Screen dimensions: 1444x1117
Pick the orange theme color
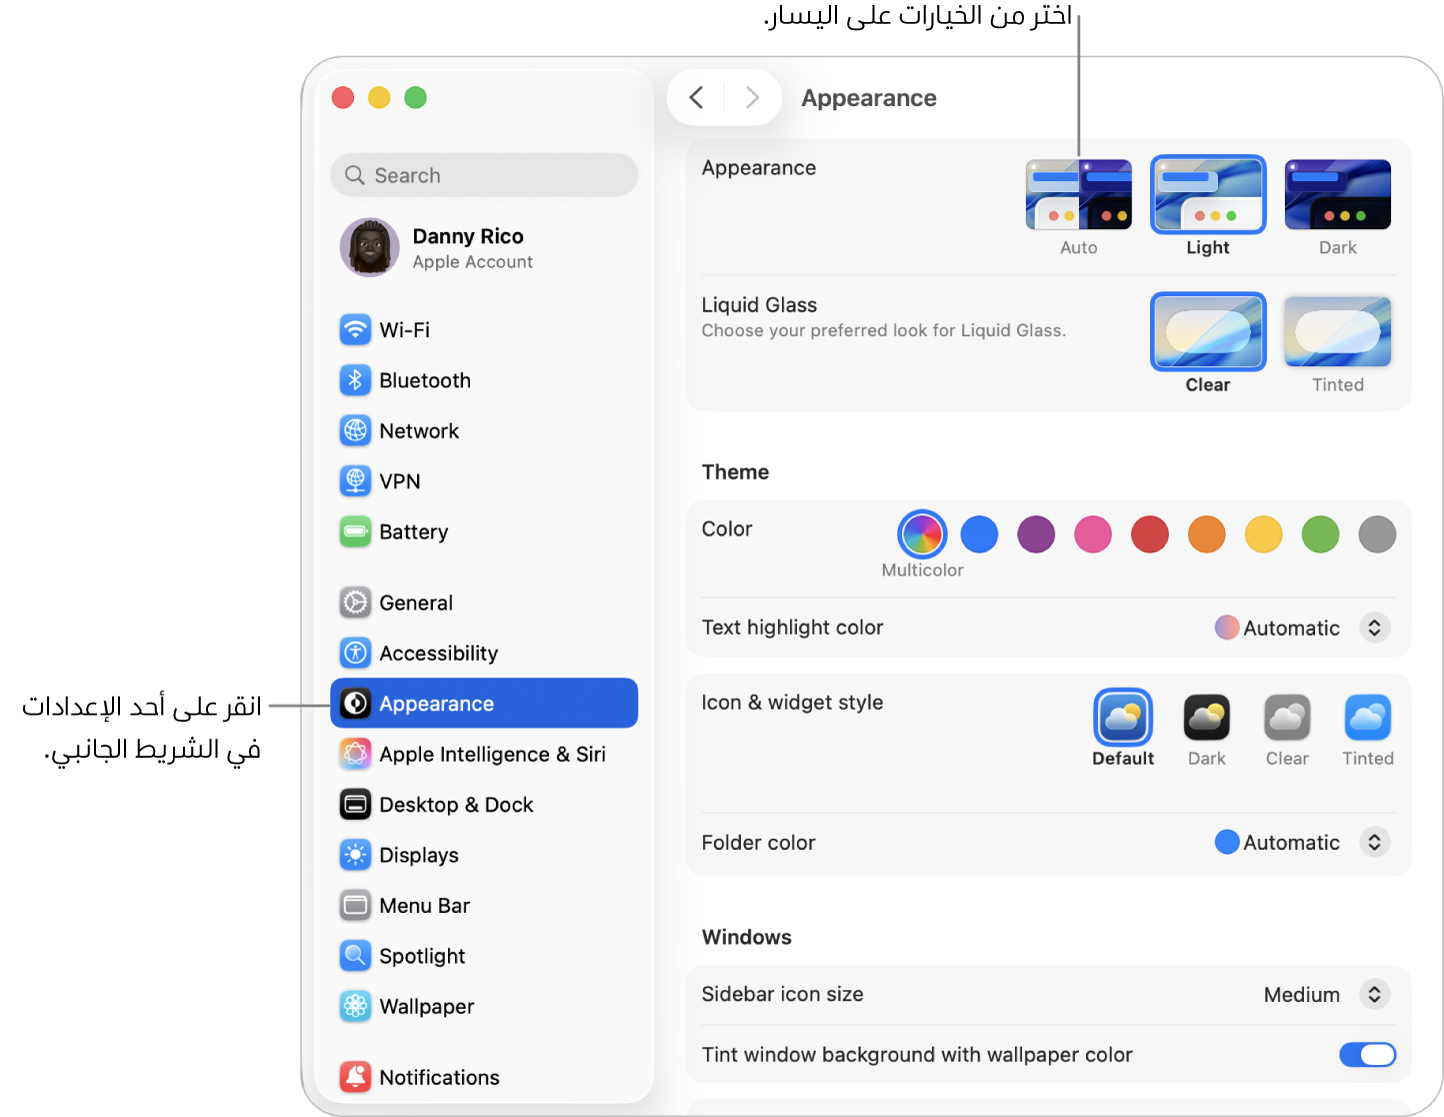pyautogui.click(x=1207, y=534)
